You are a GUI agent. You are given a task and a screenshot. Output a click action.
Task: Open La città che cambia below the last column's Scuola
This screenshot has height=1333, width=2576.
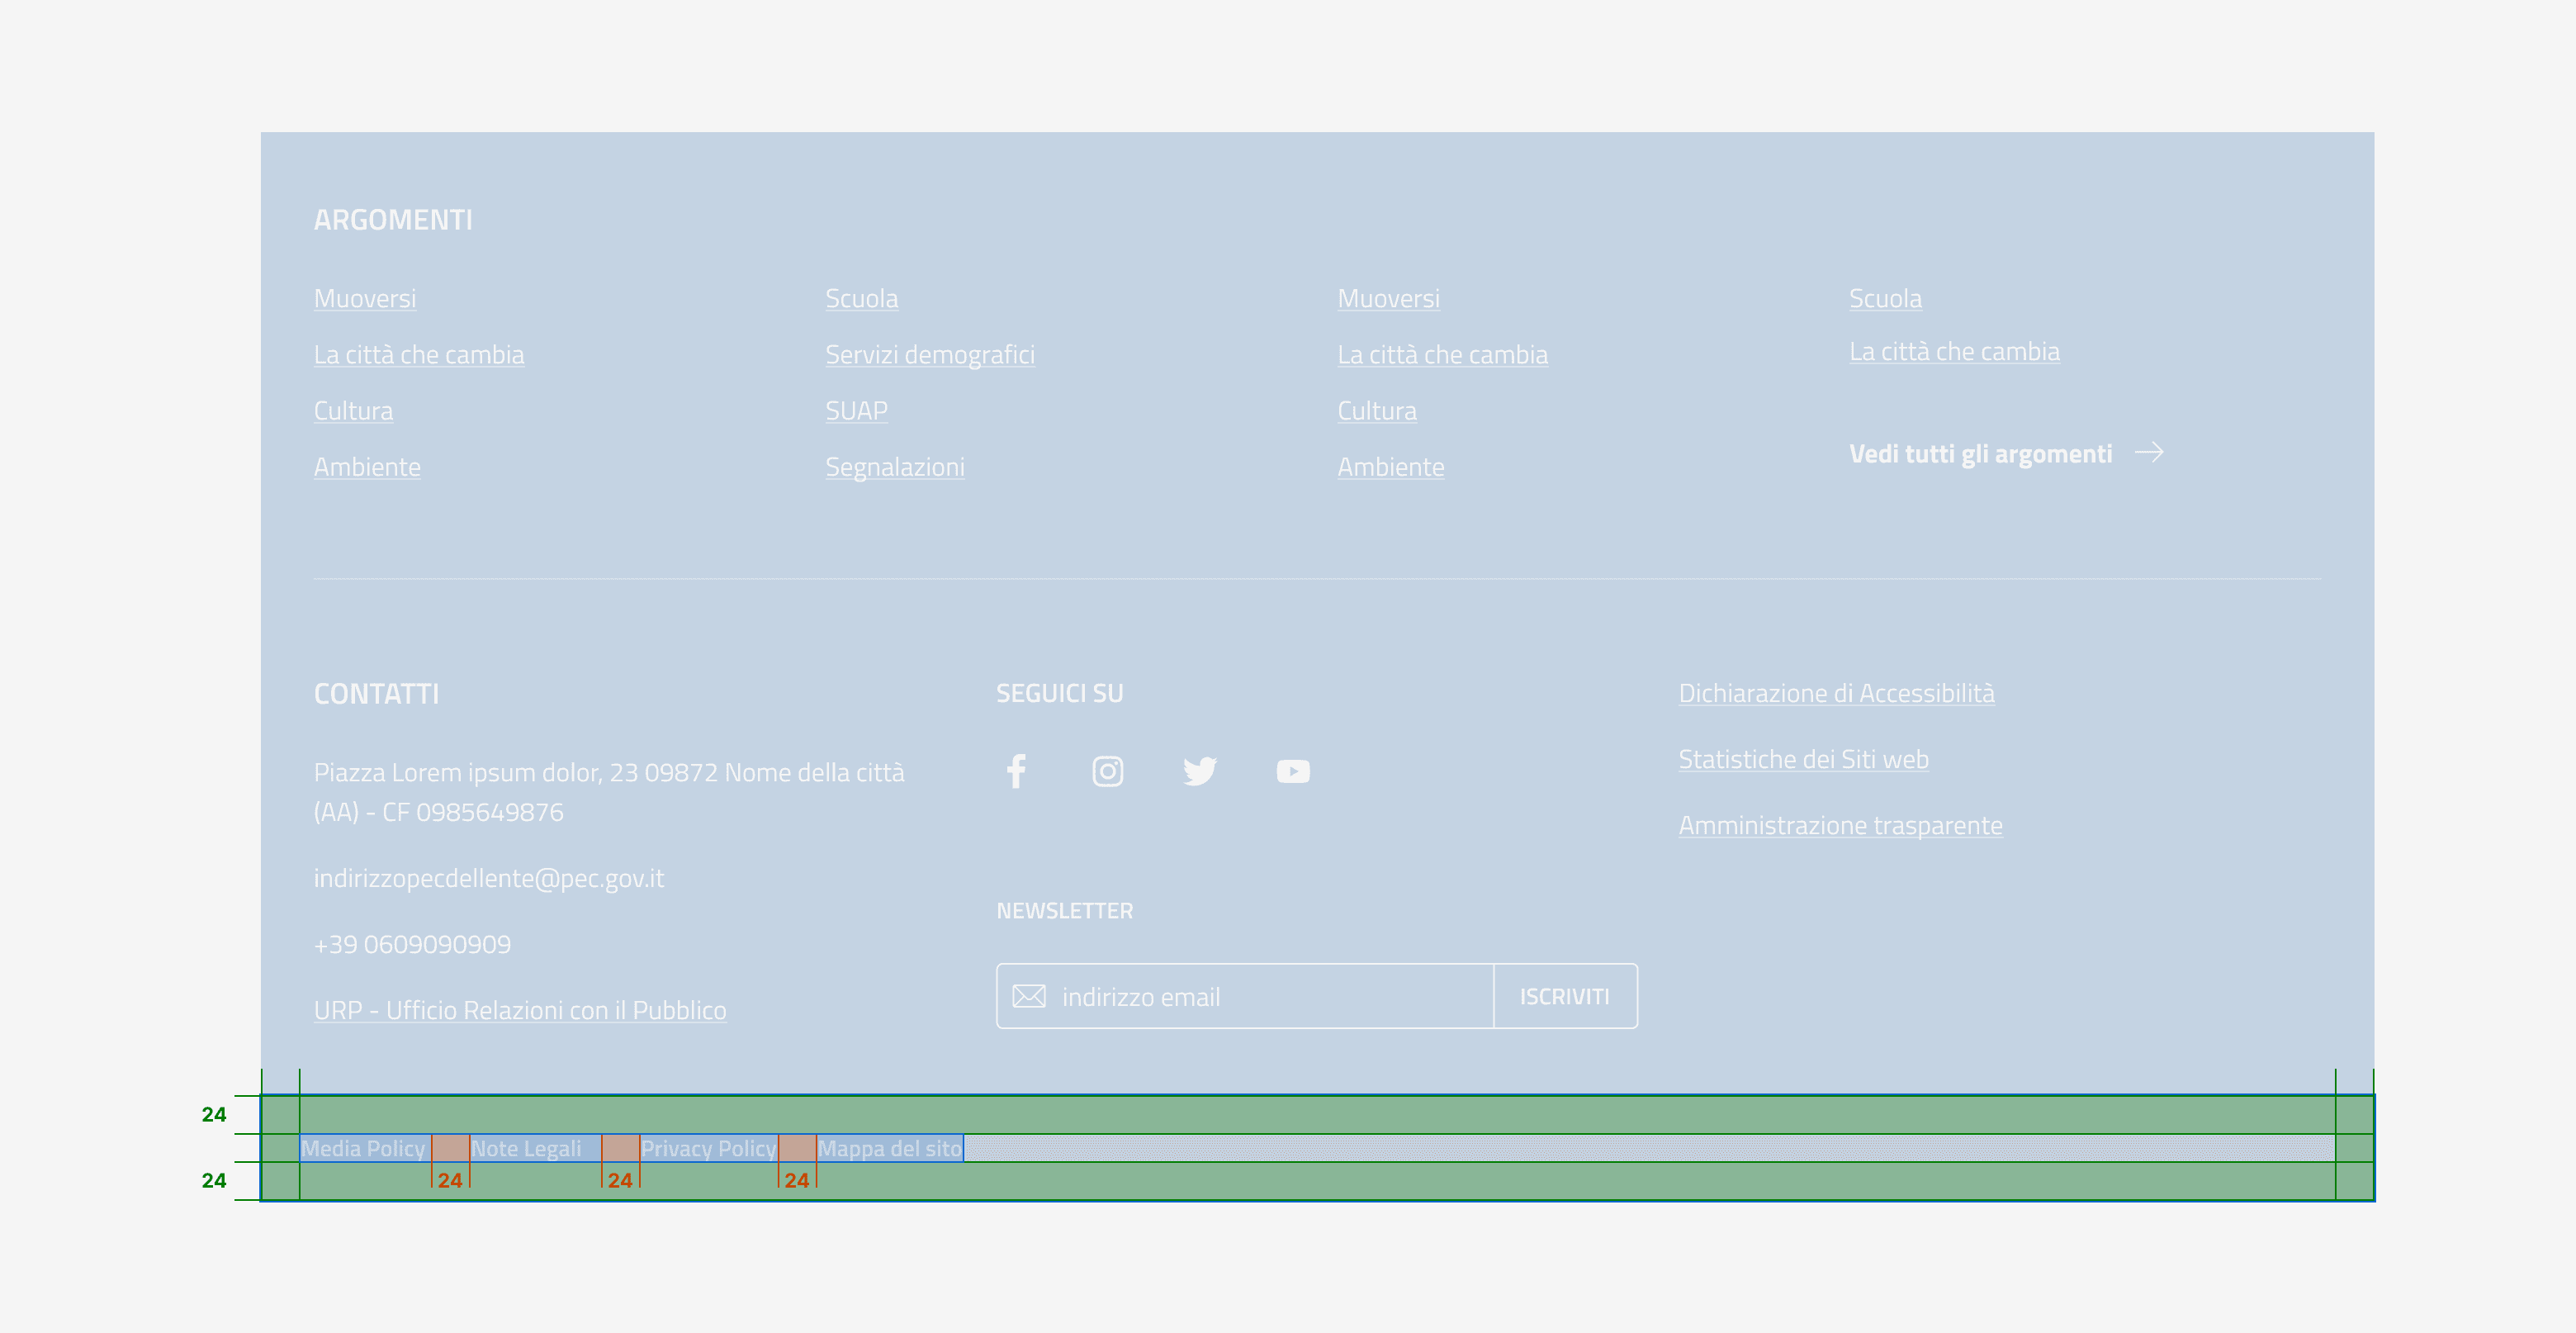(x=1954, y=352)
